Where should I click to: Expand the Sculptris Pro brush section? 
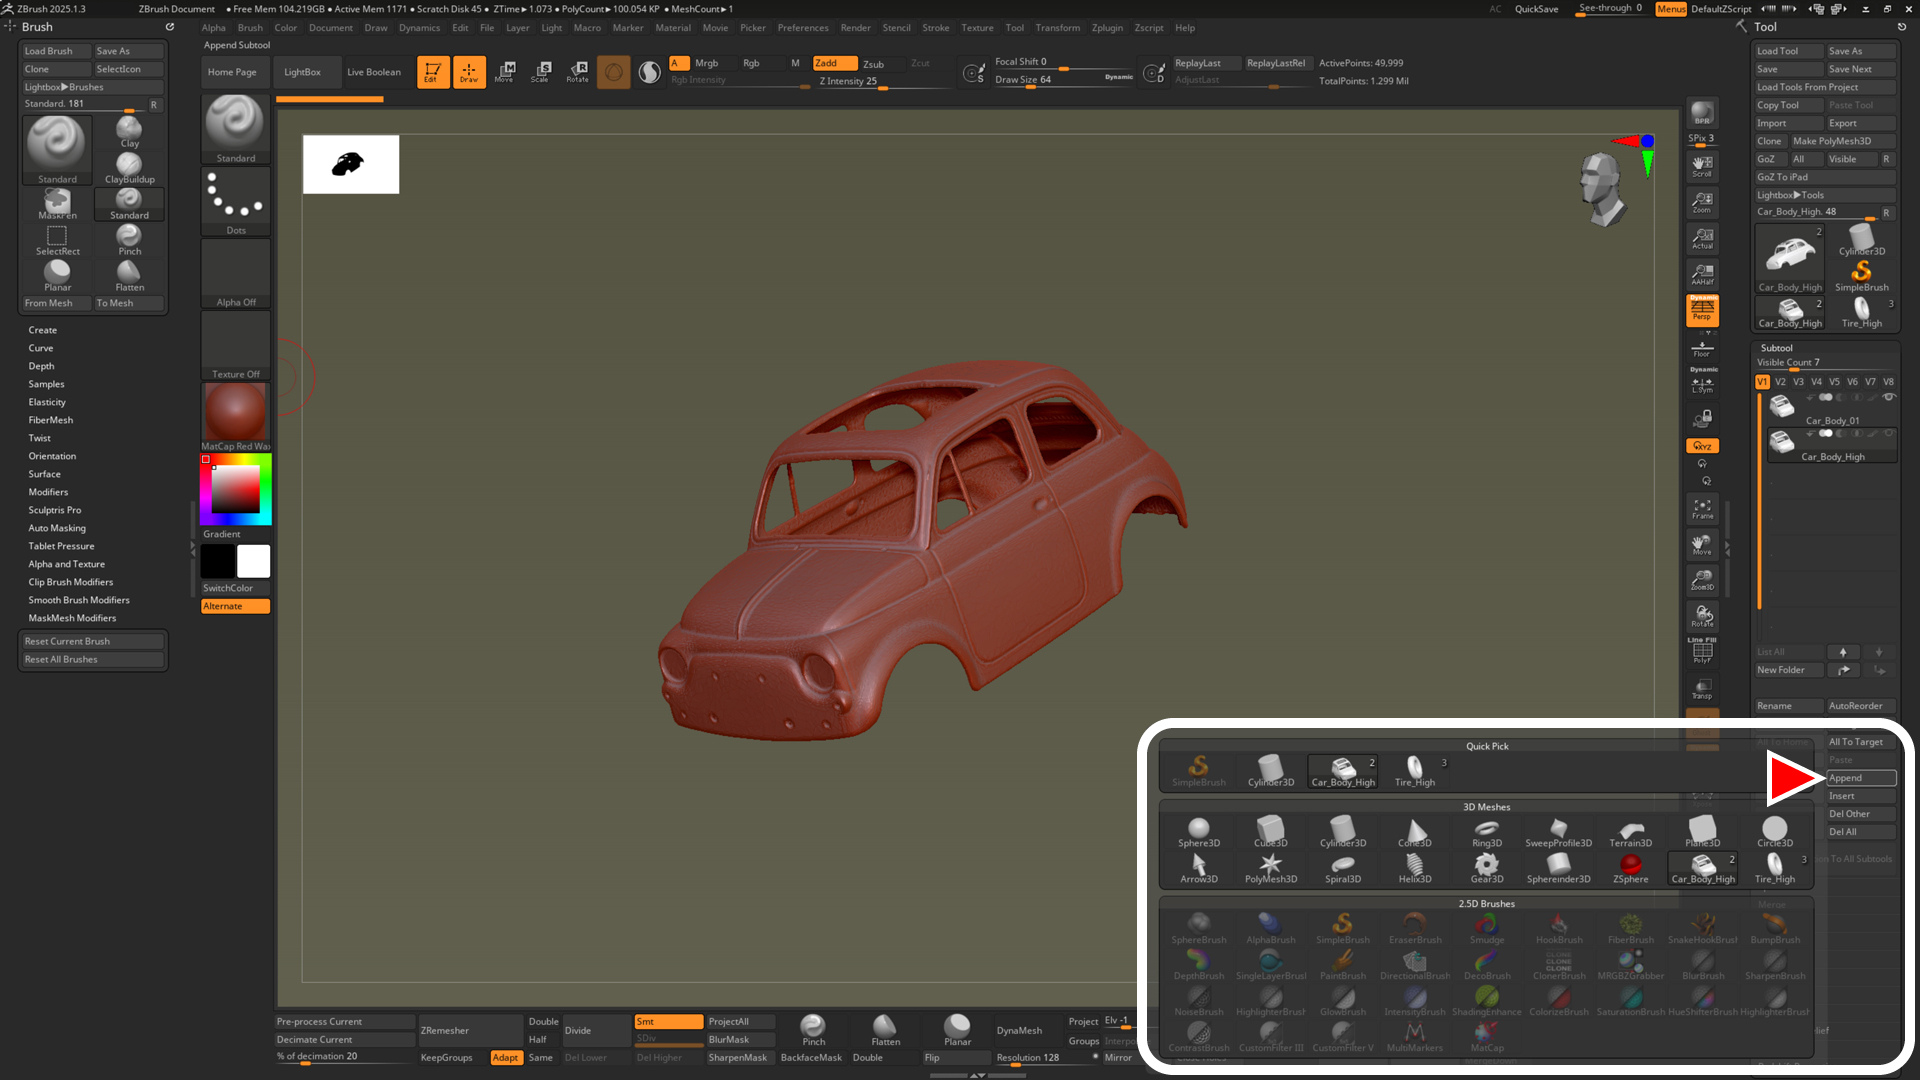(55, 510)
